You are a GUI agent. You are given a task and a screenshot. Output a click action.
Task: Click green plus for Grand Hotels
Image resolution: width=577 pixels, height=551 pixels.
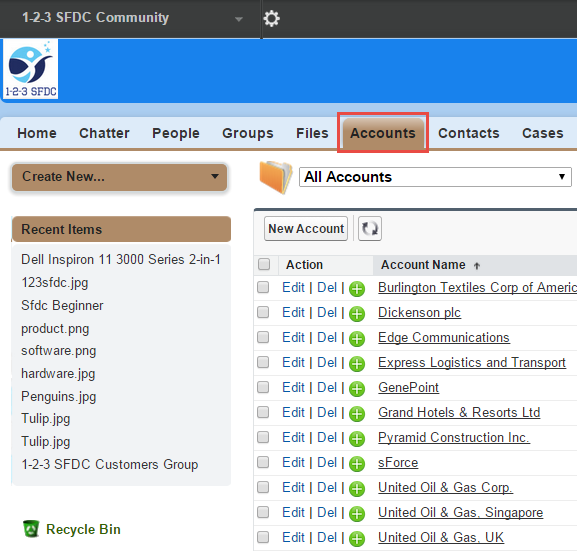[x=357, y=414]
